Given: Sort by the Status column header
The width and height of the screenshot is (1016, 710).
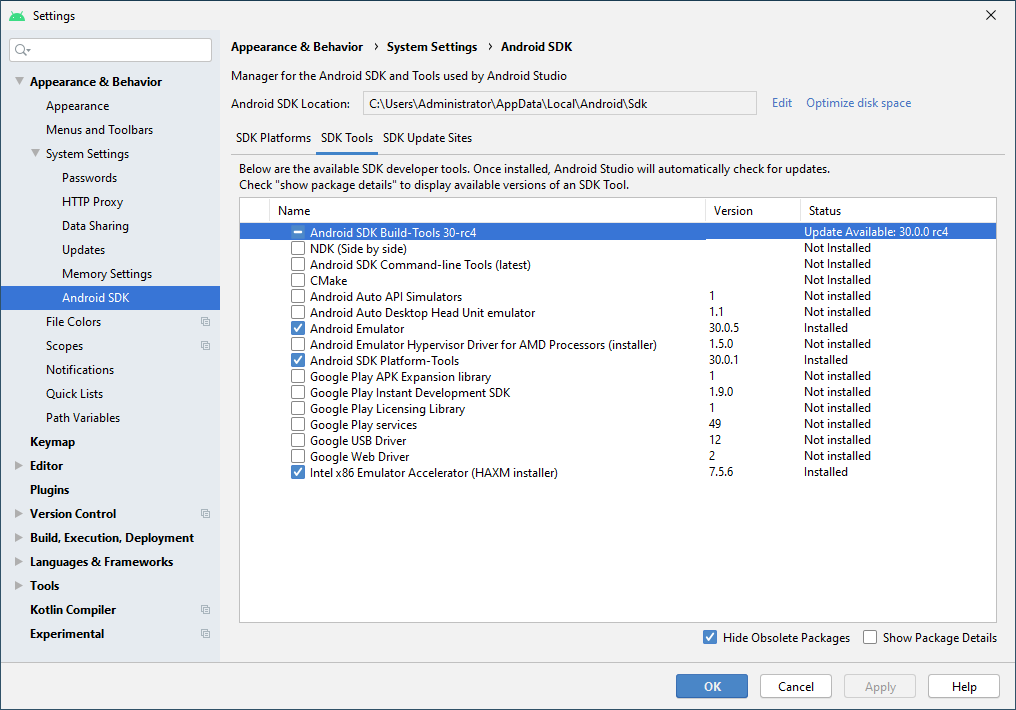Looking at the screenshot, I should tap(898, 211).
